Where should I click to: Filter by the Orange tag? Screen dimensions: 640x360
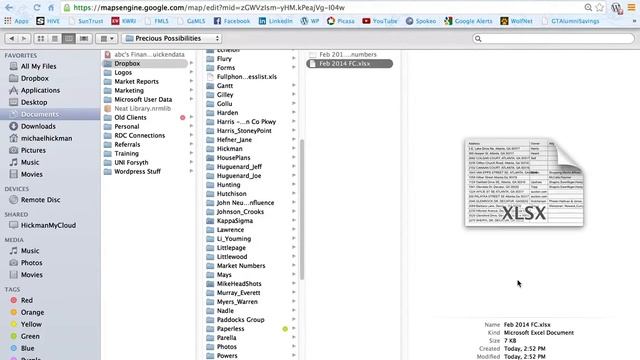[32, 312]
